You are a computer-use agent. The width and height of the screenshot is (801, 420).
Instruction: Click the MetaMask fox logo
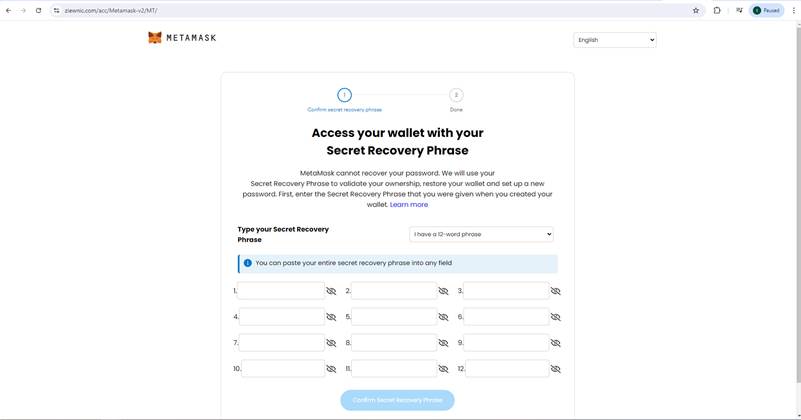[x=155, y=37]
